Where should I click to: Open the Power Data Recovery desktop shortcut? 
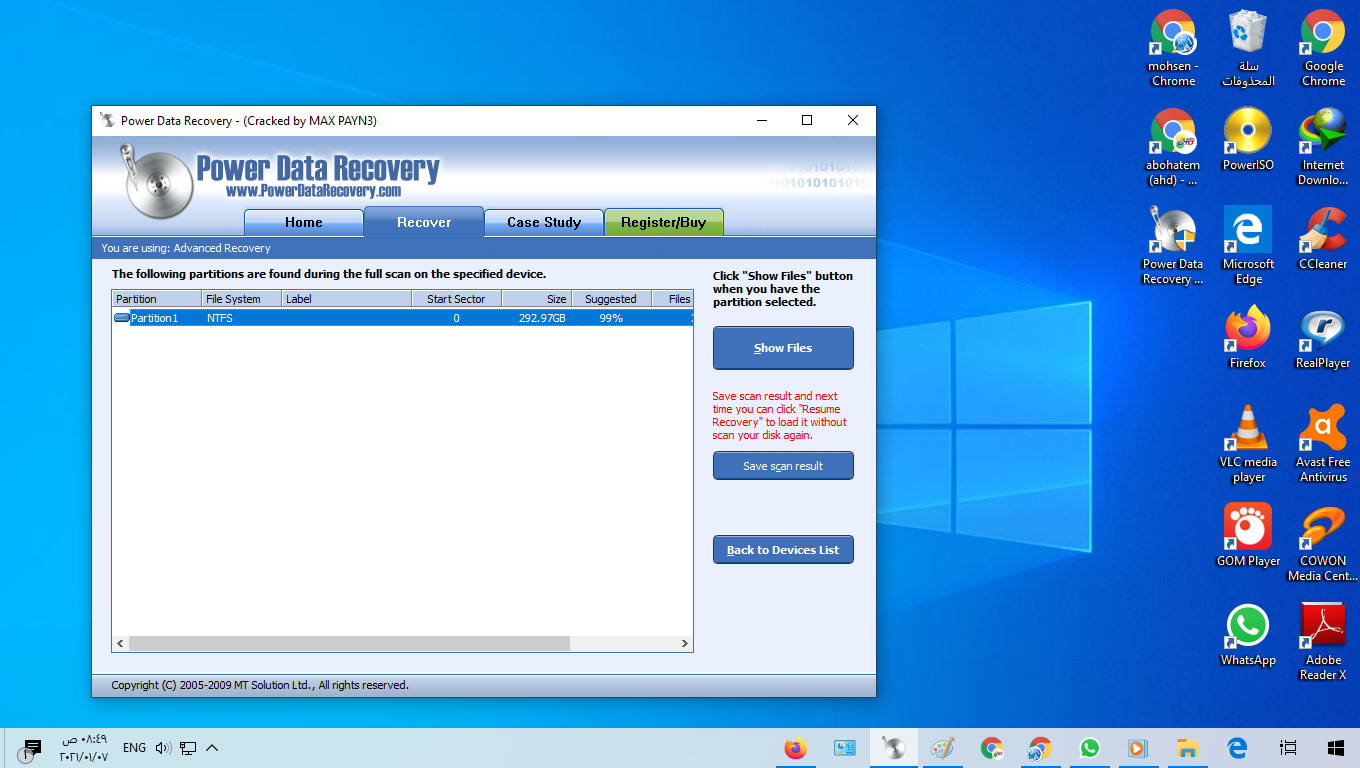(1173, 246)
